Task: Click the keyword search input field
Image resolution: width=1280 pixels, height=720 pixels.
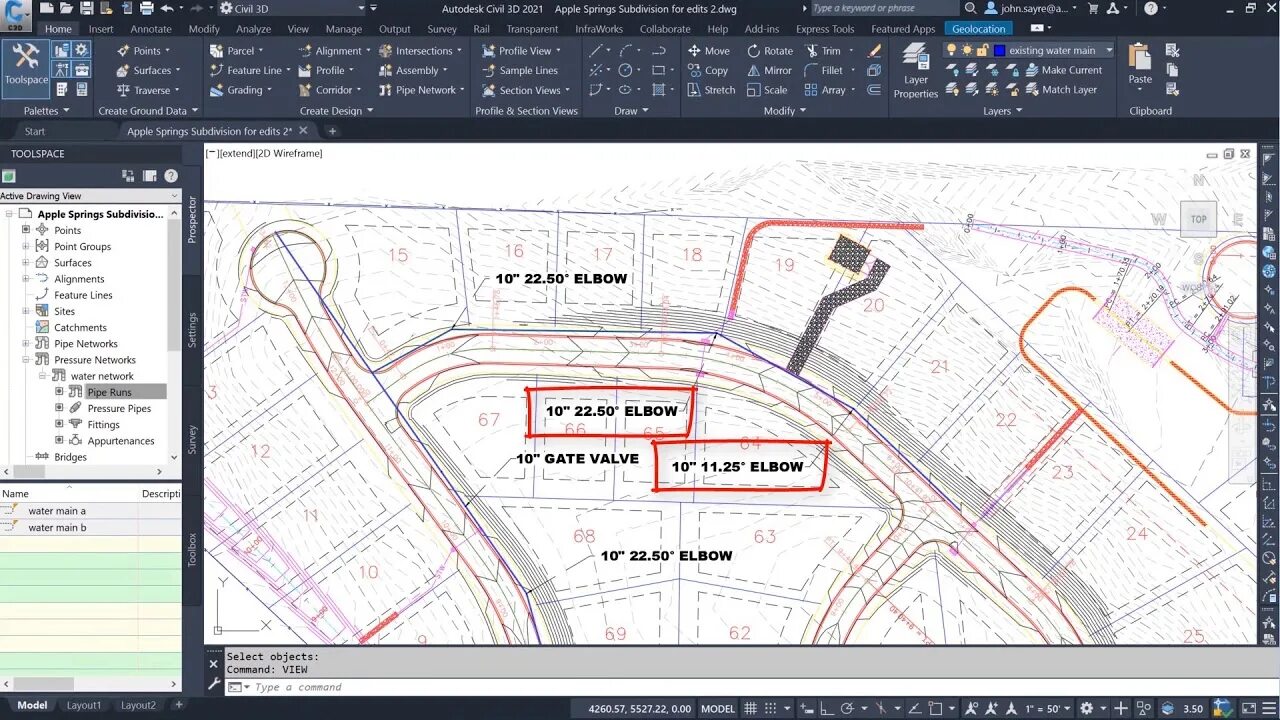Action: 883,8
